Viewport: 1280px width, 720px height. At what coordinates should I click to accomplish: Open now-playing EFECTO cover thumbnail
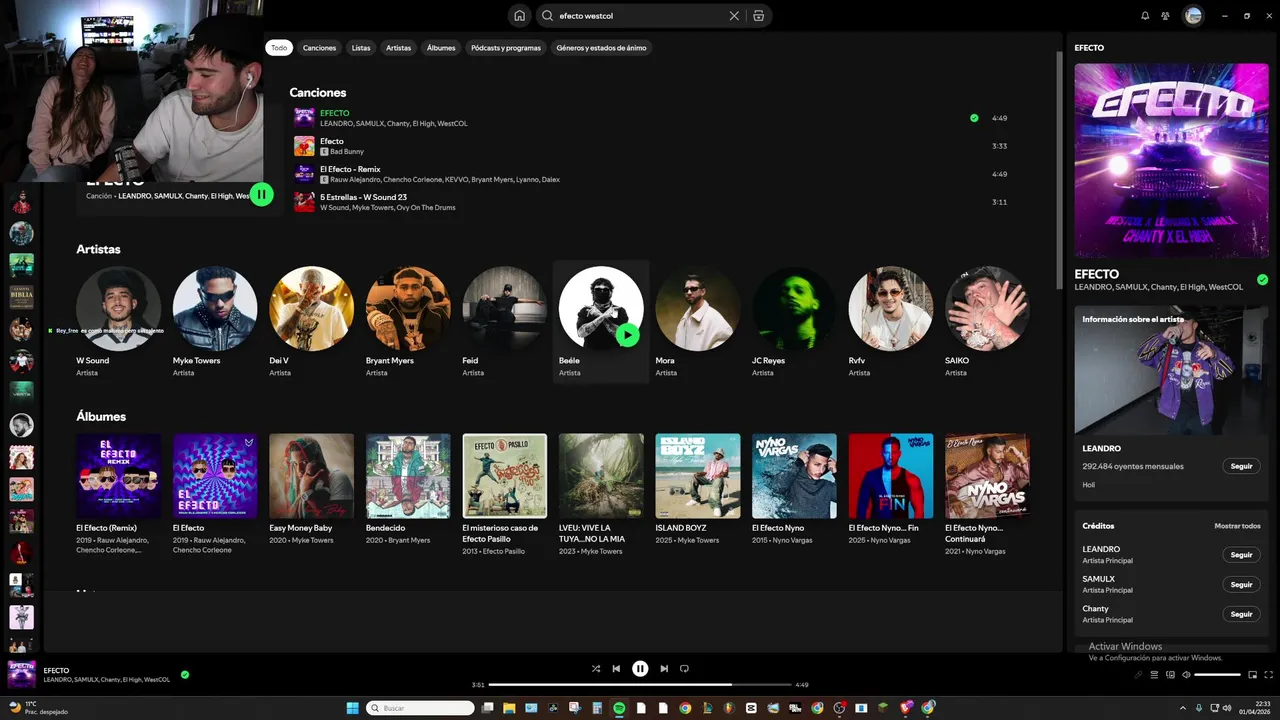(x=22, y=675)
